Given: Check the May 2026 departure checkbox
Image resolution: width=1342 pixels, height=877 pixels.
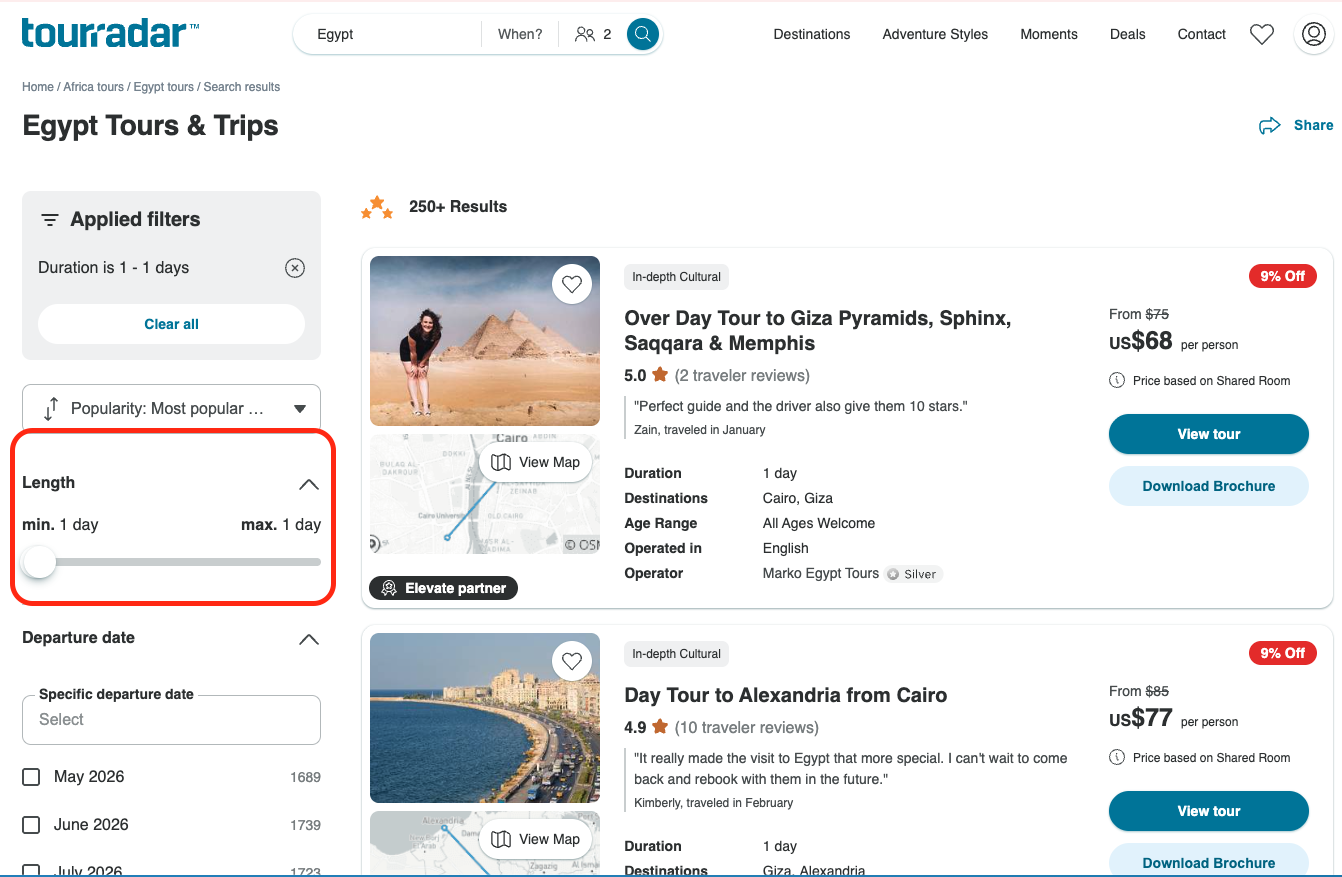Looking at the screenshot, I should pyautogui.click(x=31, y=777).
